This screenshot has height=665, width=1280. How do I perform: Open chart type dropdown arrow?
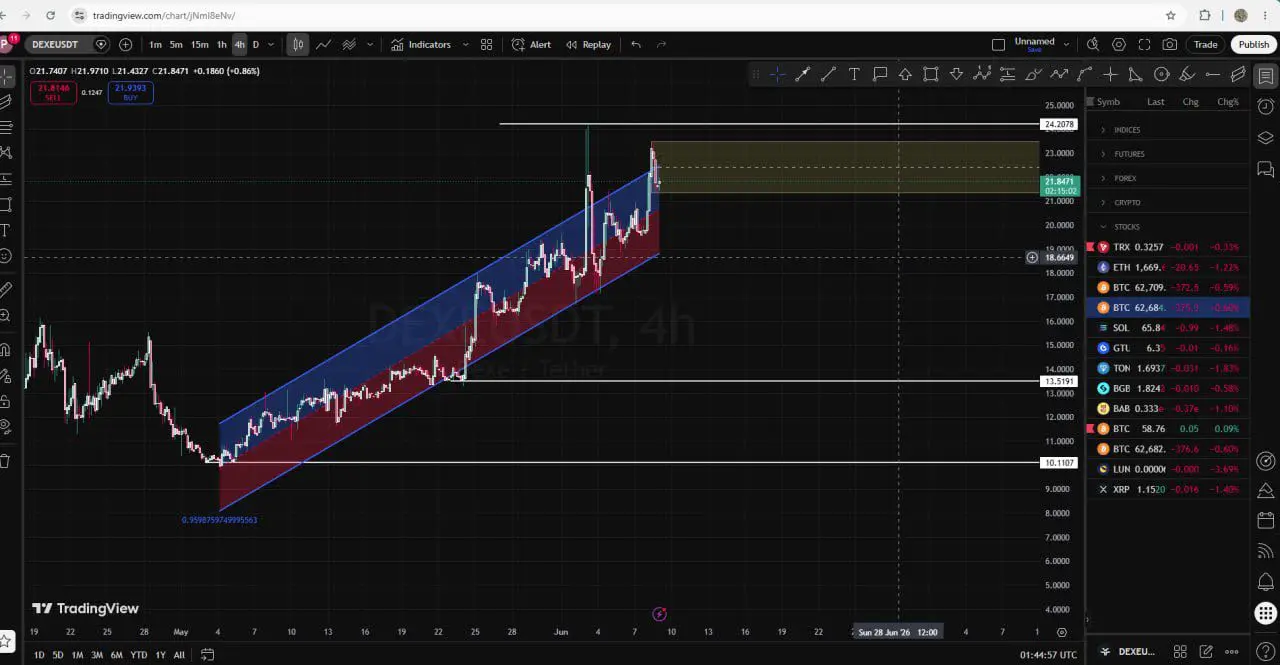click(x=370, y=44)
